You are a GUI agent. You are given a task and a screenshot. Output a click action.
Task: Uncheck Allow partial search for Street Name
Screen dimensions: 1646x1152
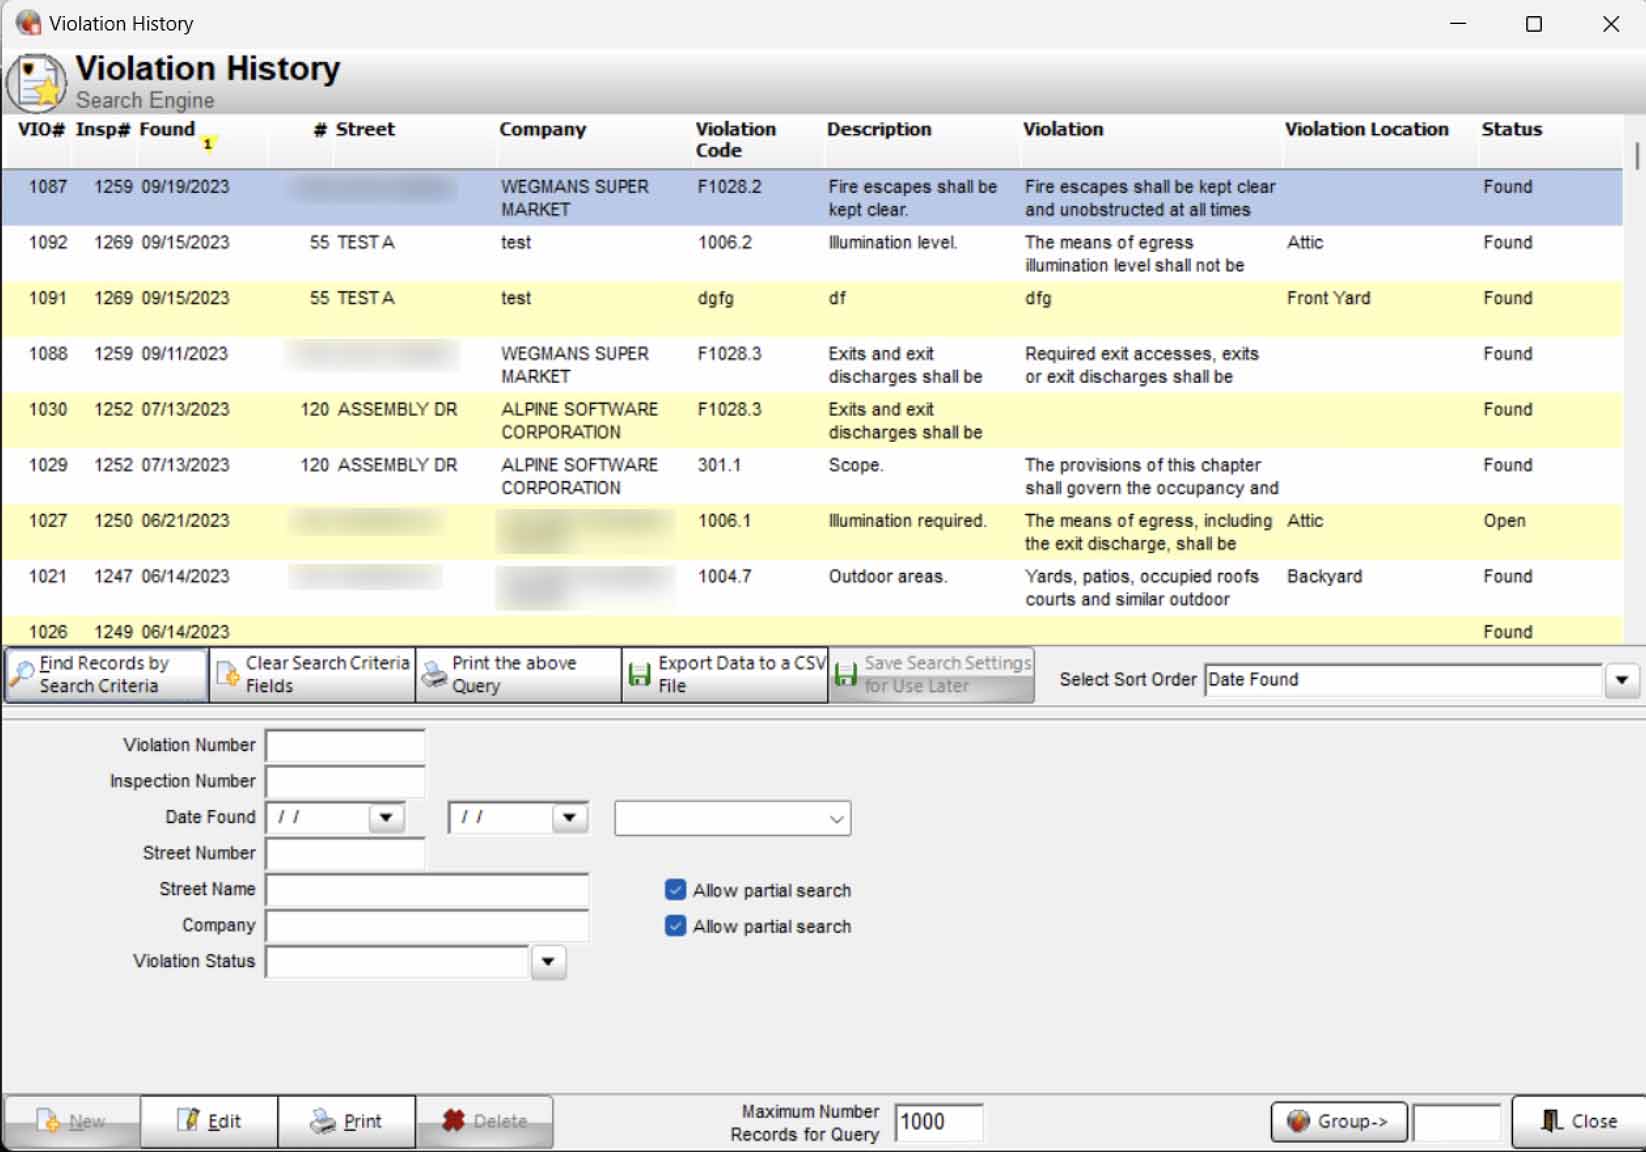[x=676, y=890]
